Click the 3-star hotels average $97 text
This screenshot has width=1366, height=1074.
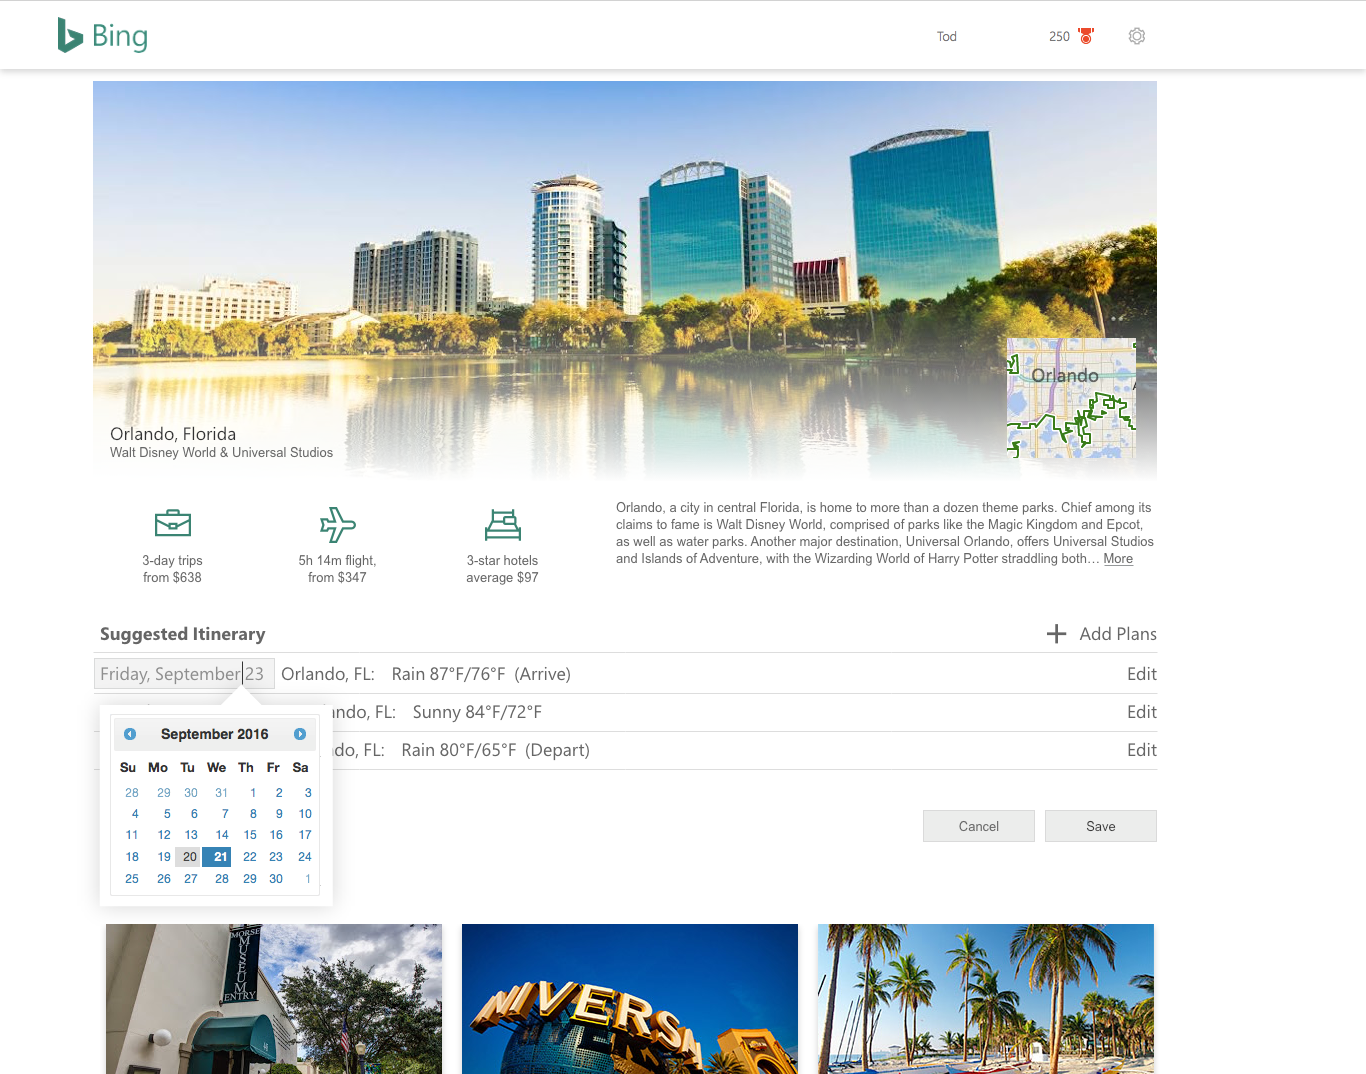click(x=502, y=569)
